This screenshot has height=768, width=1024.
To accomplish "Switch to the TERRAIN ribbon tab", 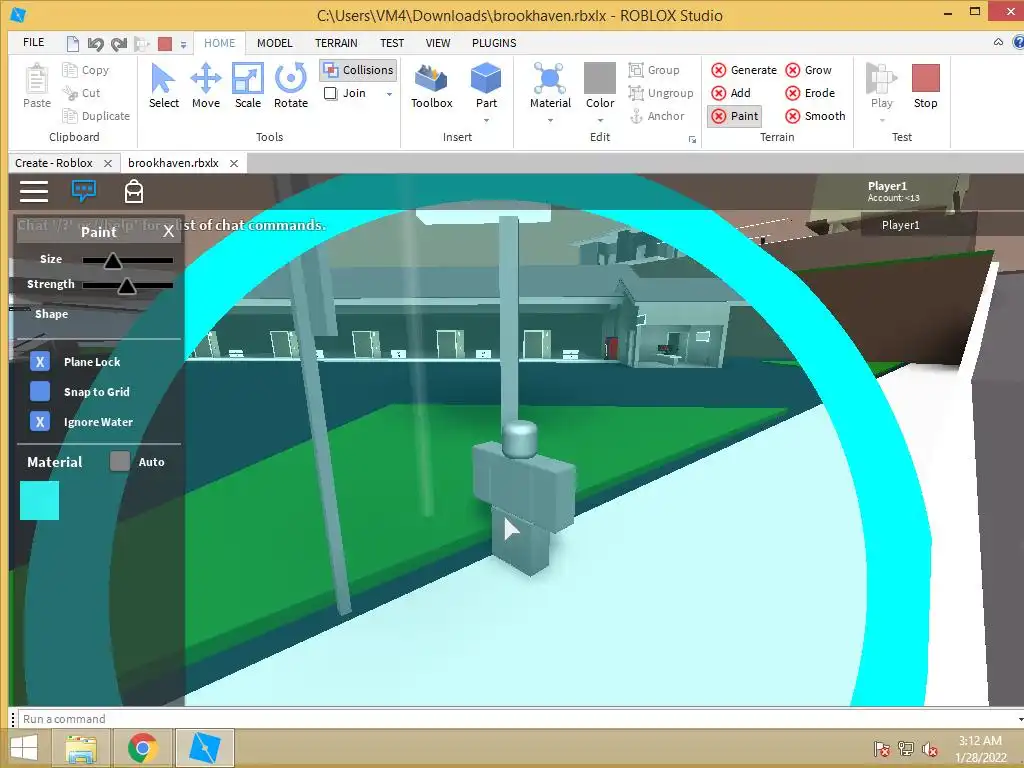I will tap(336, 43).
